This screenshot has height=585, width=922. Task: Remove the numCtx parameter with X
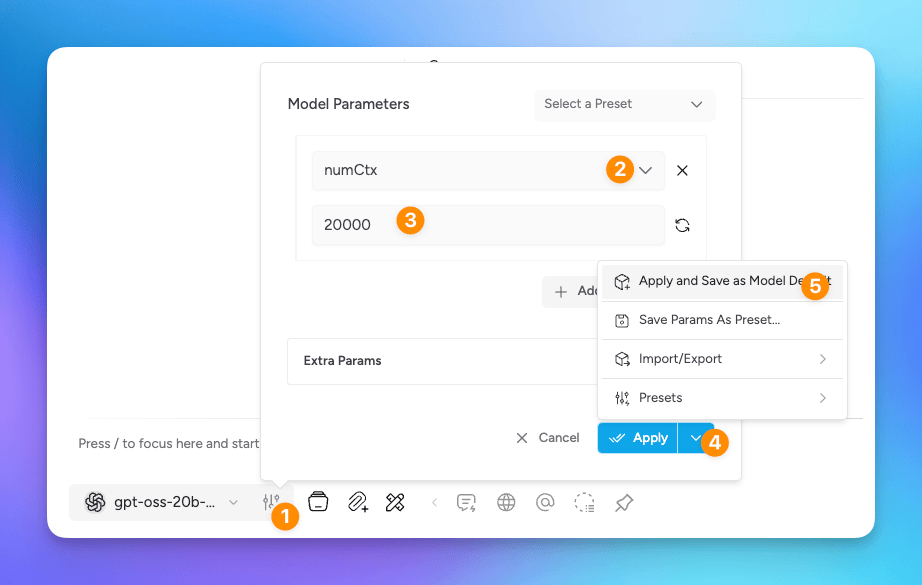pos(682,170)
